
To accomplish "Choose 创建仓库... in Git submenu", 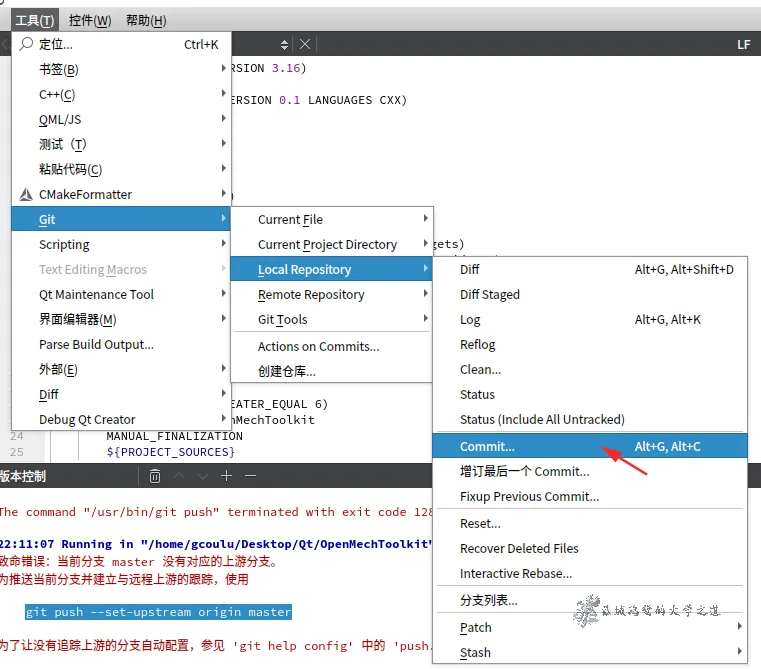I will click(286, 371).
